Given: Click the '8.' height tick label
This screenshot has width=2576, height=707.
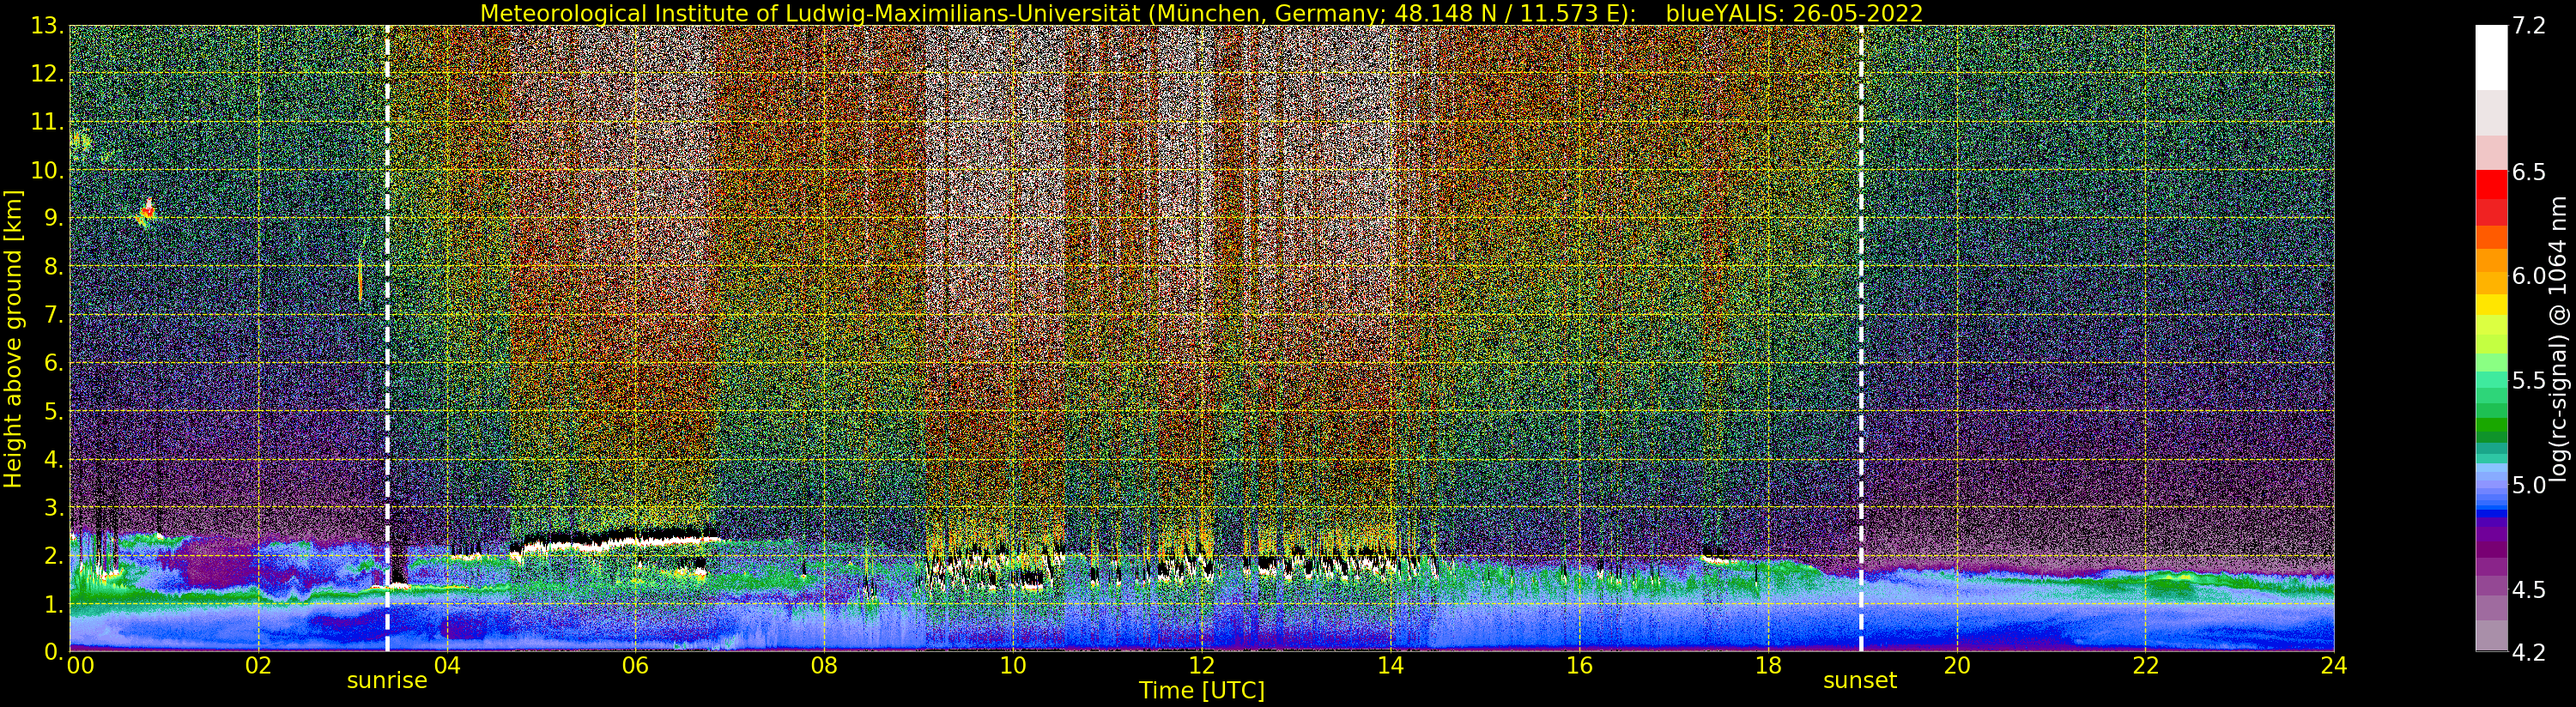Looking at the screenshot, I should [54, 266].
